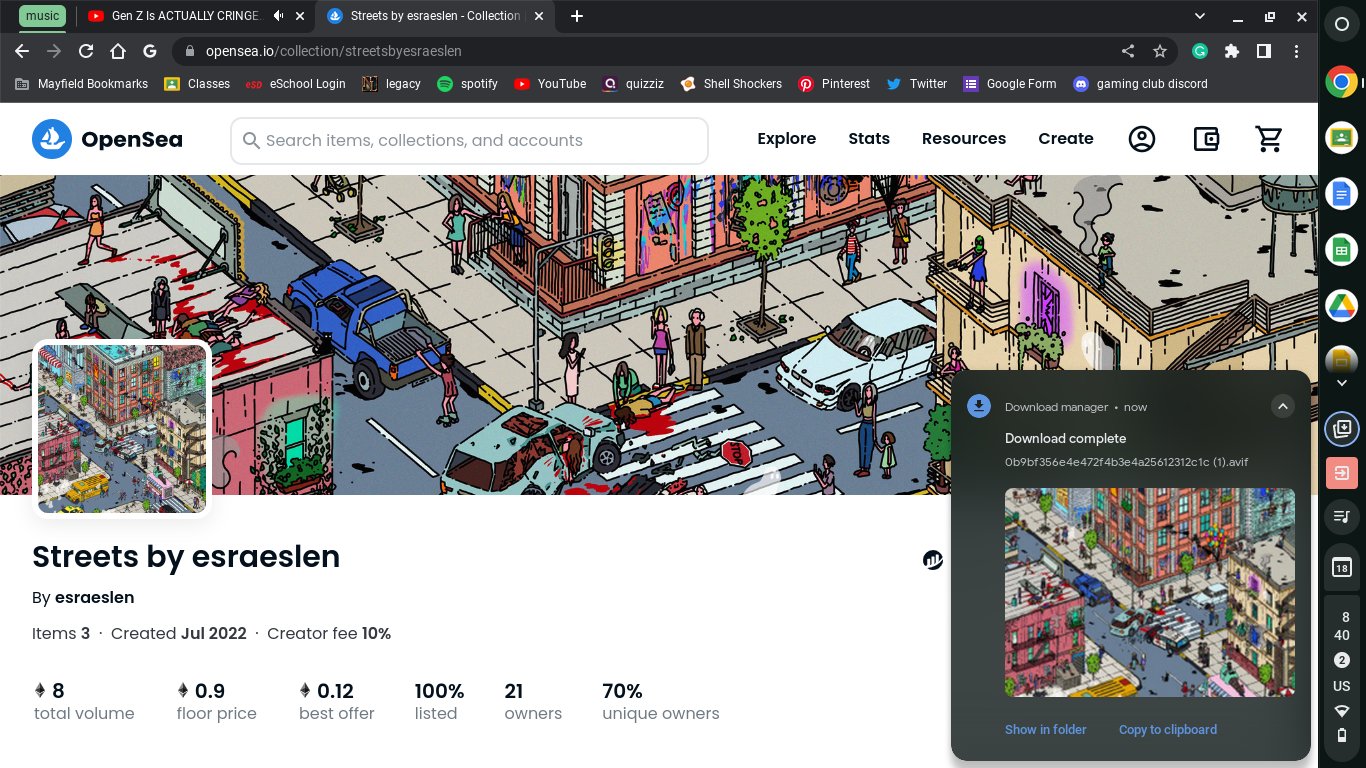
Task: Click the share page icon in address bar
Action: pos(1127,51)
